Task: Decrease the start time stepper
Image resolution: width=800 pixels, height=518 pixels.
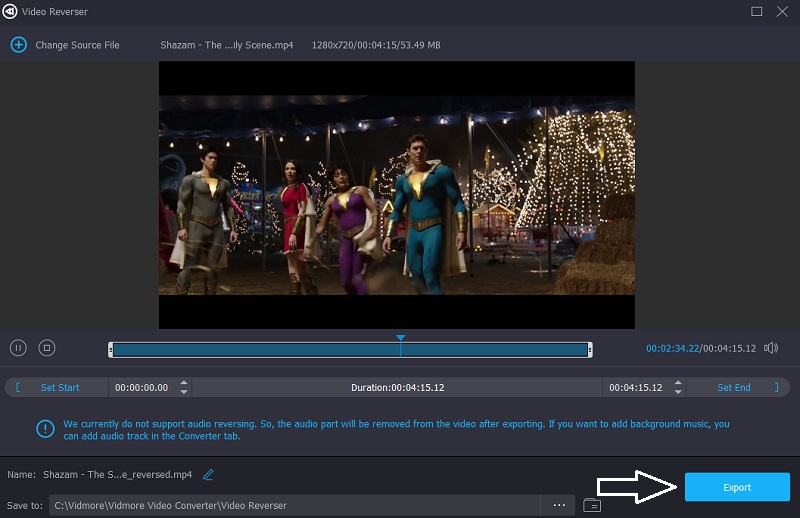Action: [x=183, y=392]
